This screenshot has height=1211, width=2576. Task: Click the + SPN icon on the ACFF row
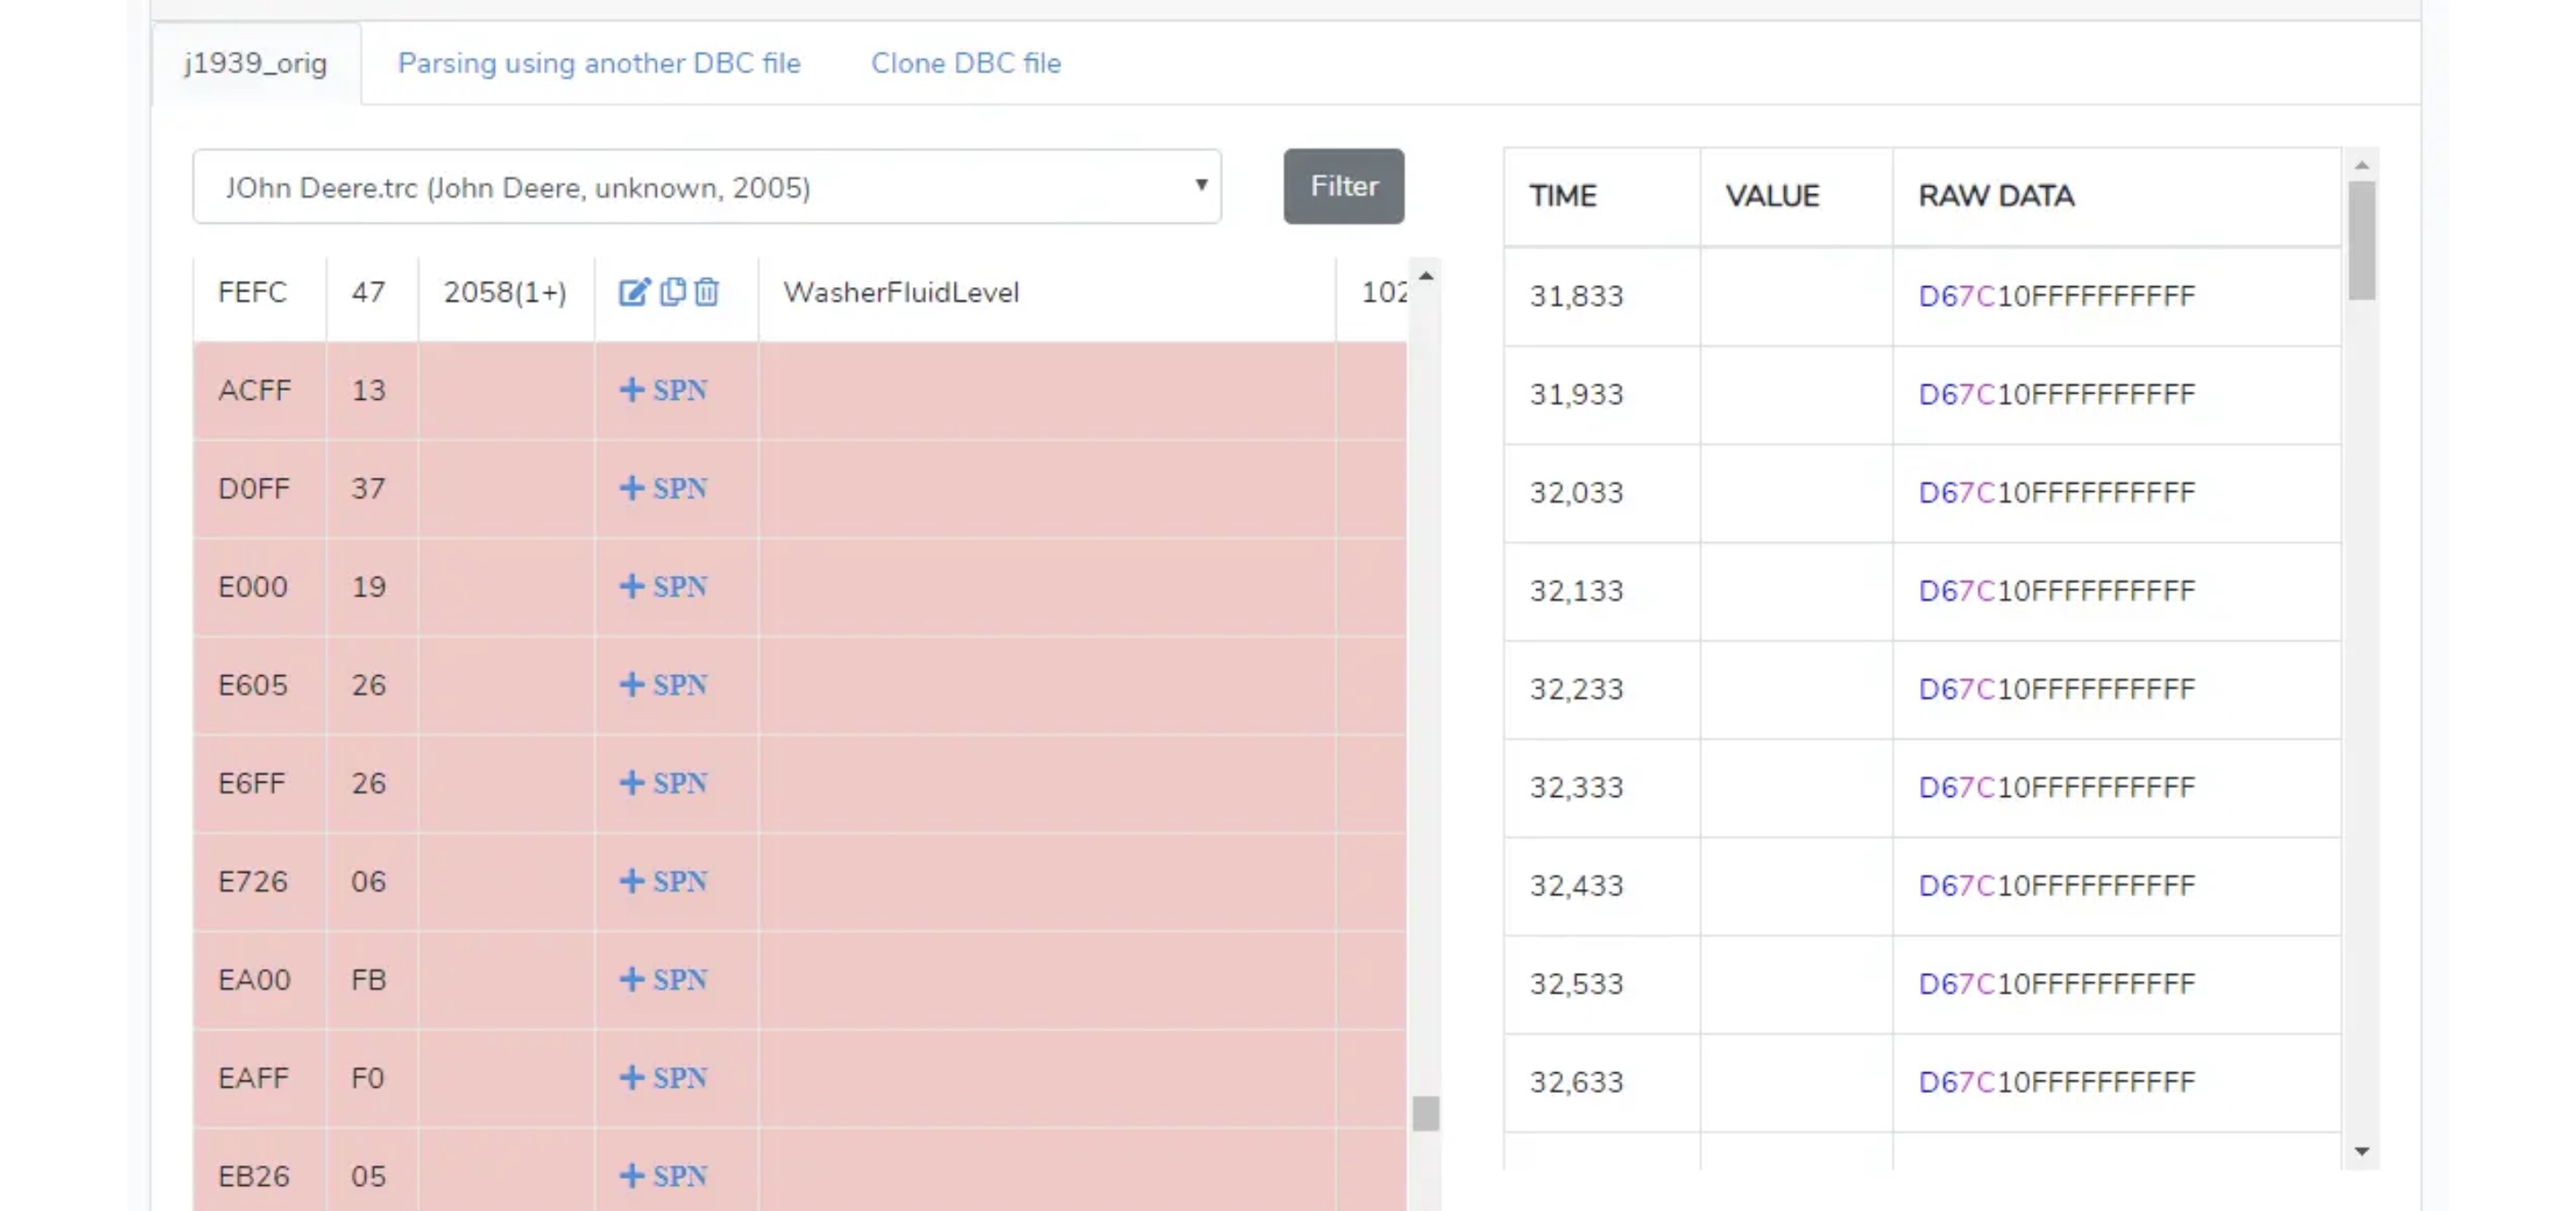pyautogui.click(x=663, y=390)
